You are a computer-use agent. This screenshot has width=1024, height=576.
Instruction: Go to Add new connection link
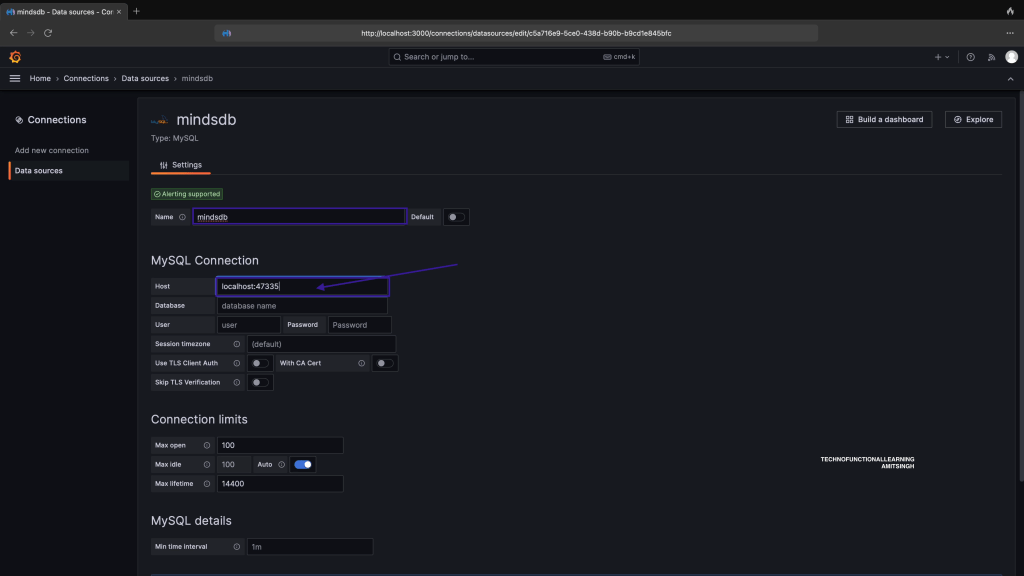(x=52, y=150)
